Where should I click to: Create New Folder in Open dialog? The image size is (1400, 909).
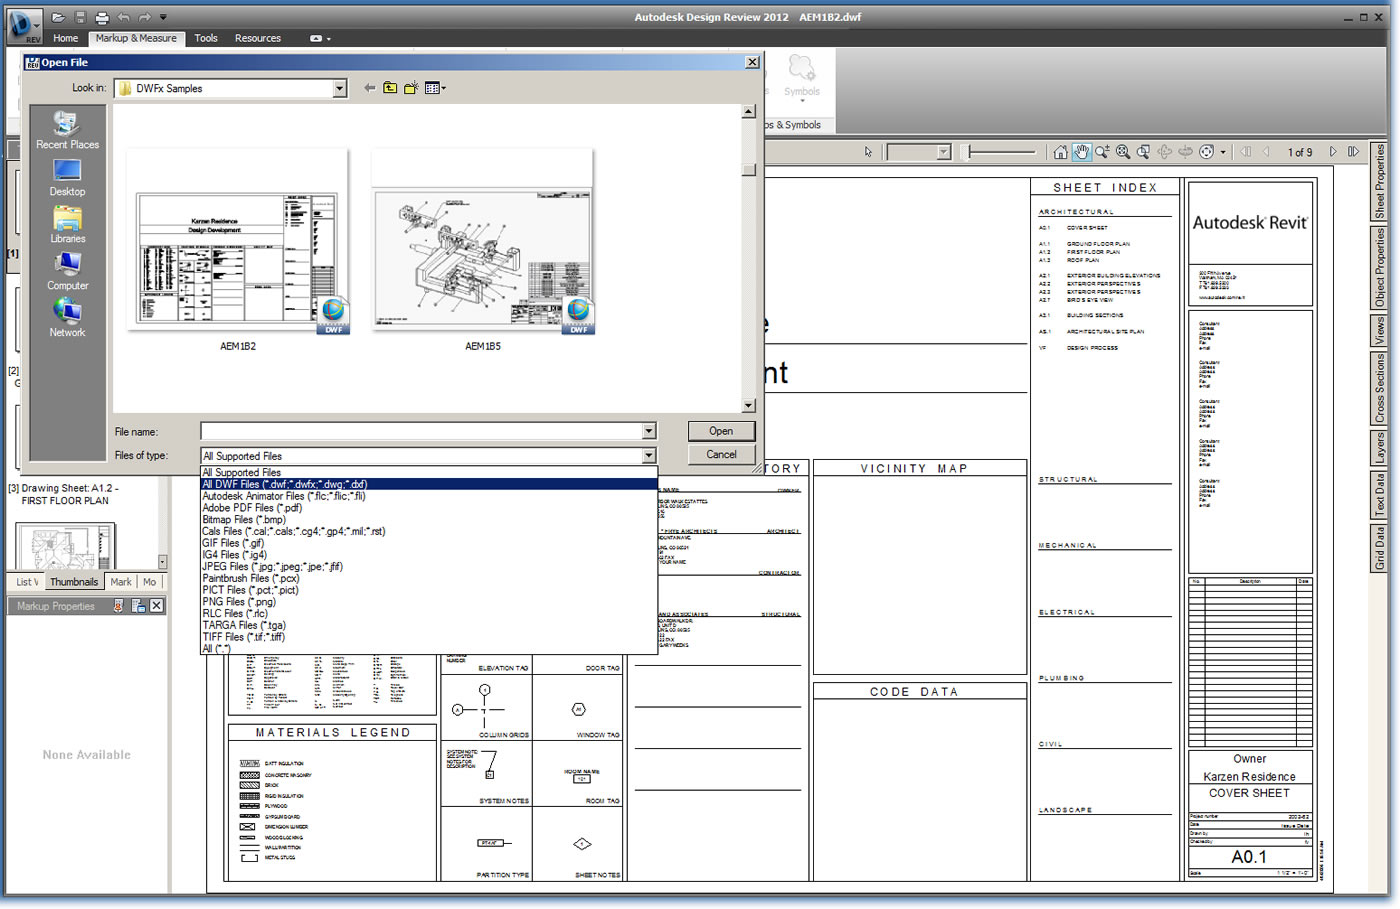pos(410,88)
